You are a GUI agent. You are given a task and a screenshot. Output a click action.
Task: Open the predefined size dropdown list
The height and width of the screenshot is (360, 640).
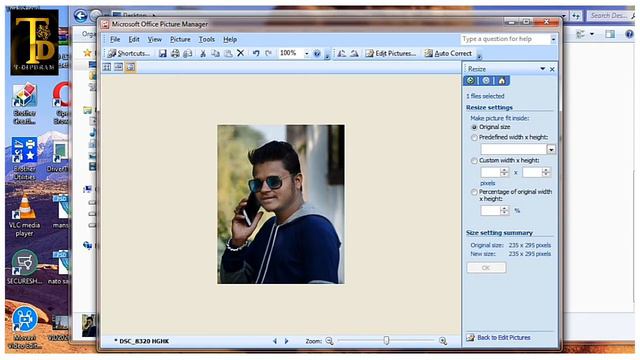551,149
